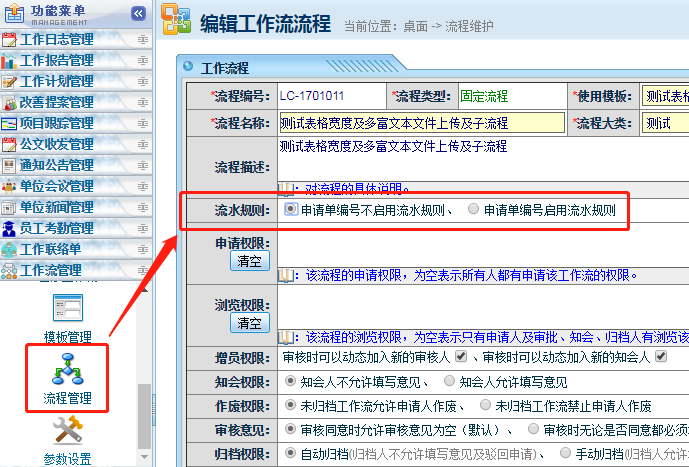The width and height of the screenshot is (689, 467).
Task: Clear 浏览权限 with 清空 button
Action: click(x=250, y=323)
